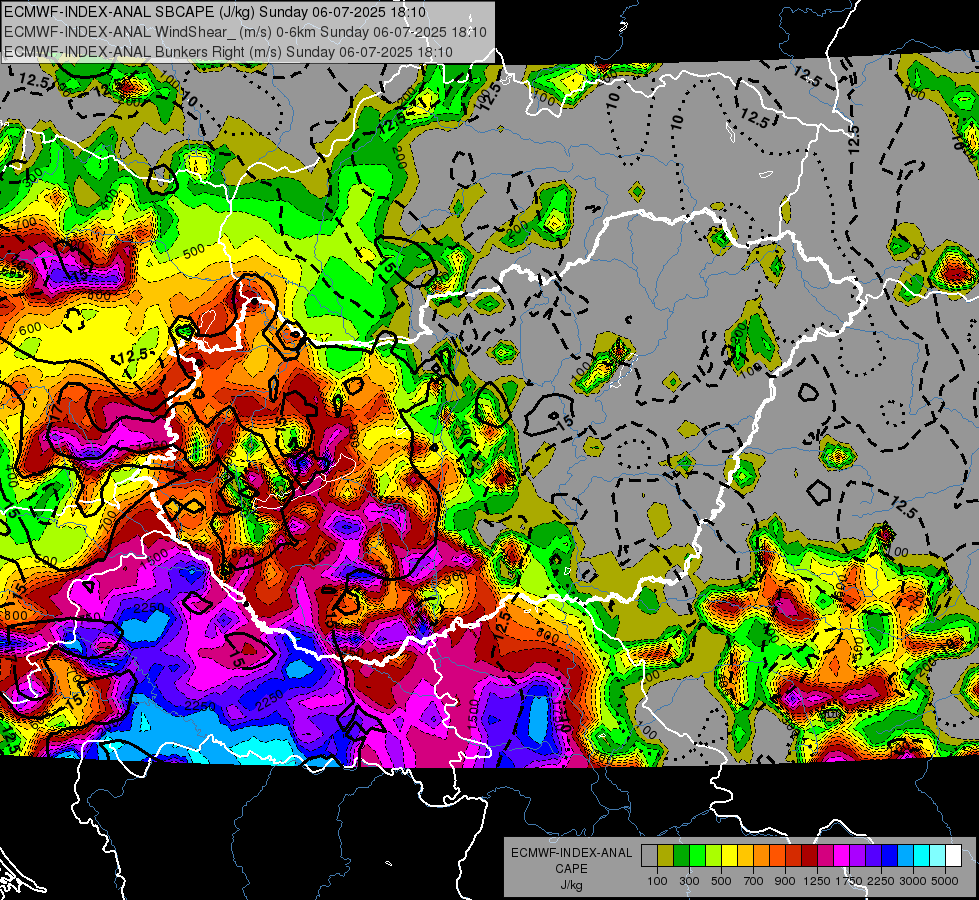Image resolution: width=979 pixels, height=900 pixels.
Task: Click the ECMWF-INDEX-ANAL legend title
Action: 571,853
